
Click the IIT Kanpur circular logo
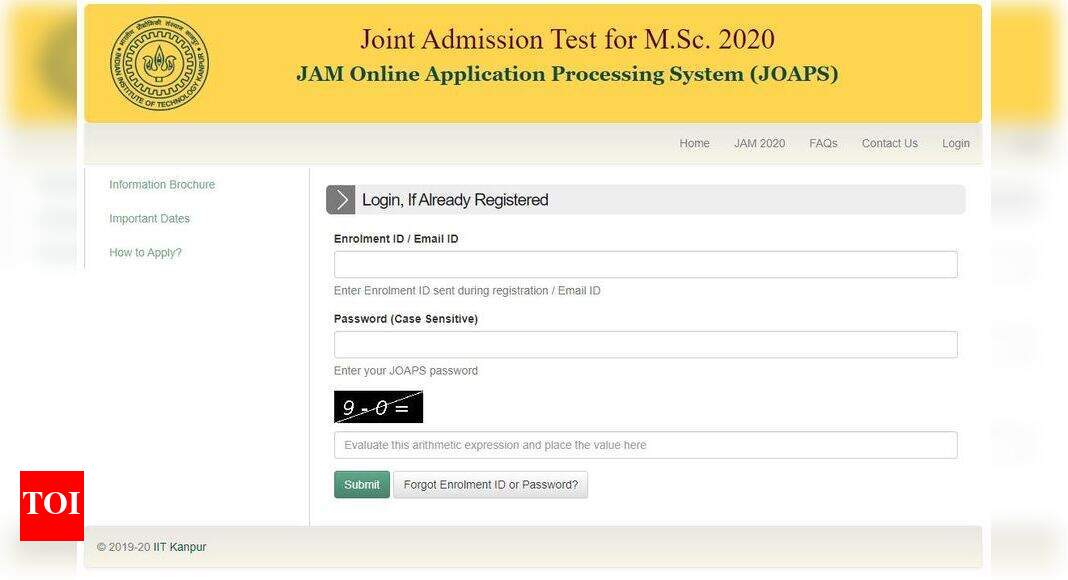[157, 63]
